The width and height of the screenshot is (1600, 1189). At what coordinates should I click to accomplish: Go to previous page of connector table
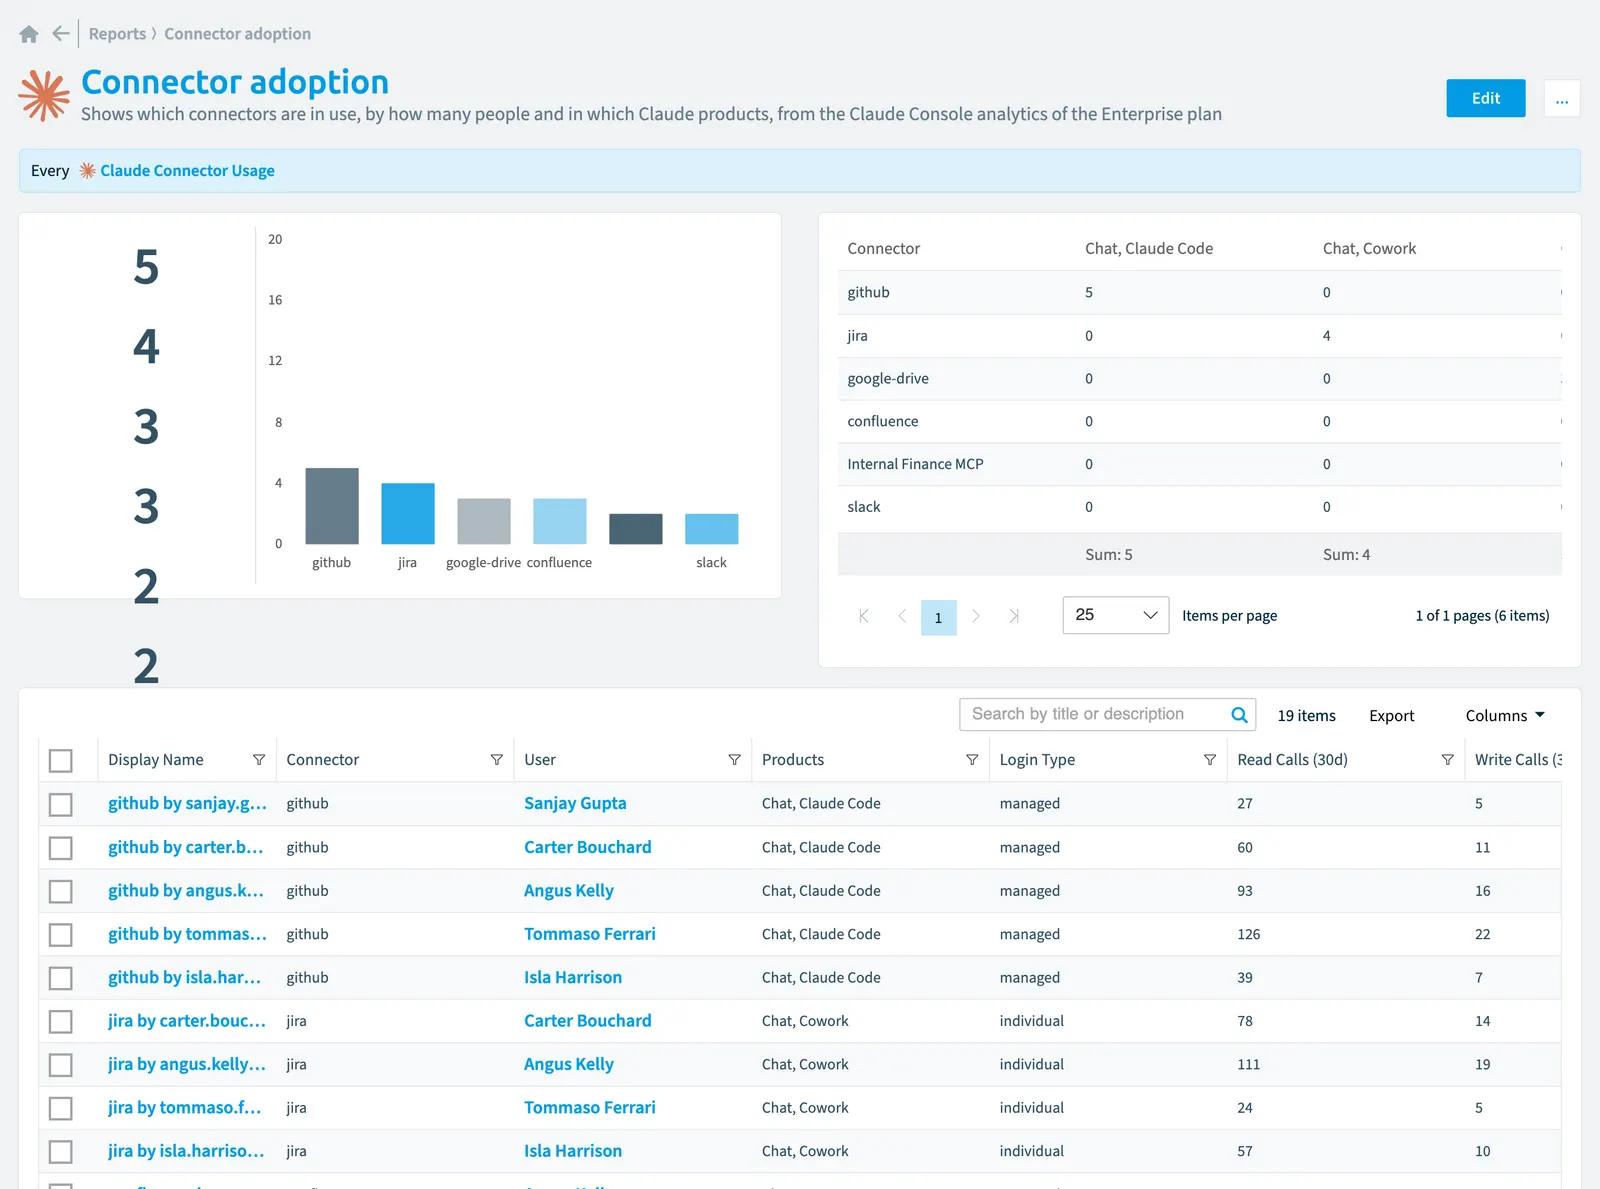902,616
